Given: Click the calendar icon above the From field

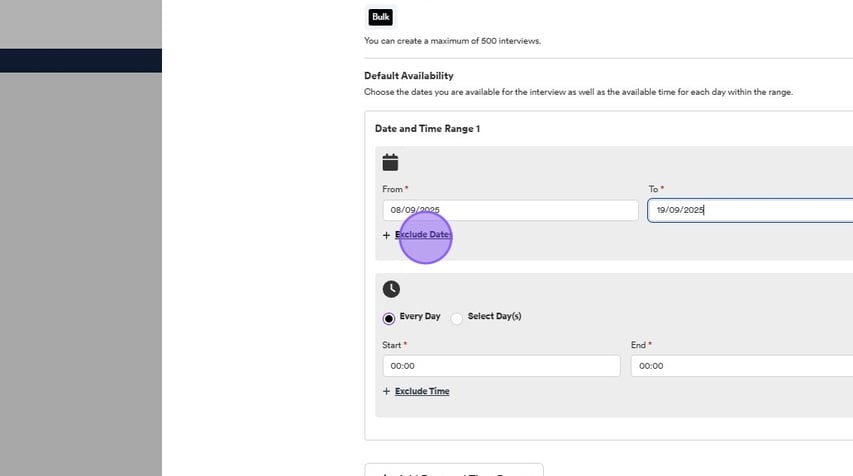Looking at the screenshot, I should 390,162.
